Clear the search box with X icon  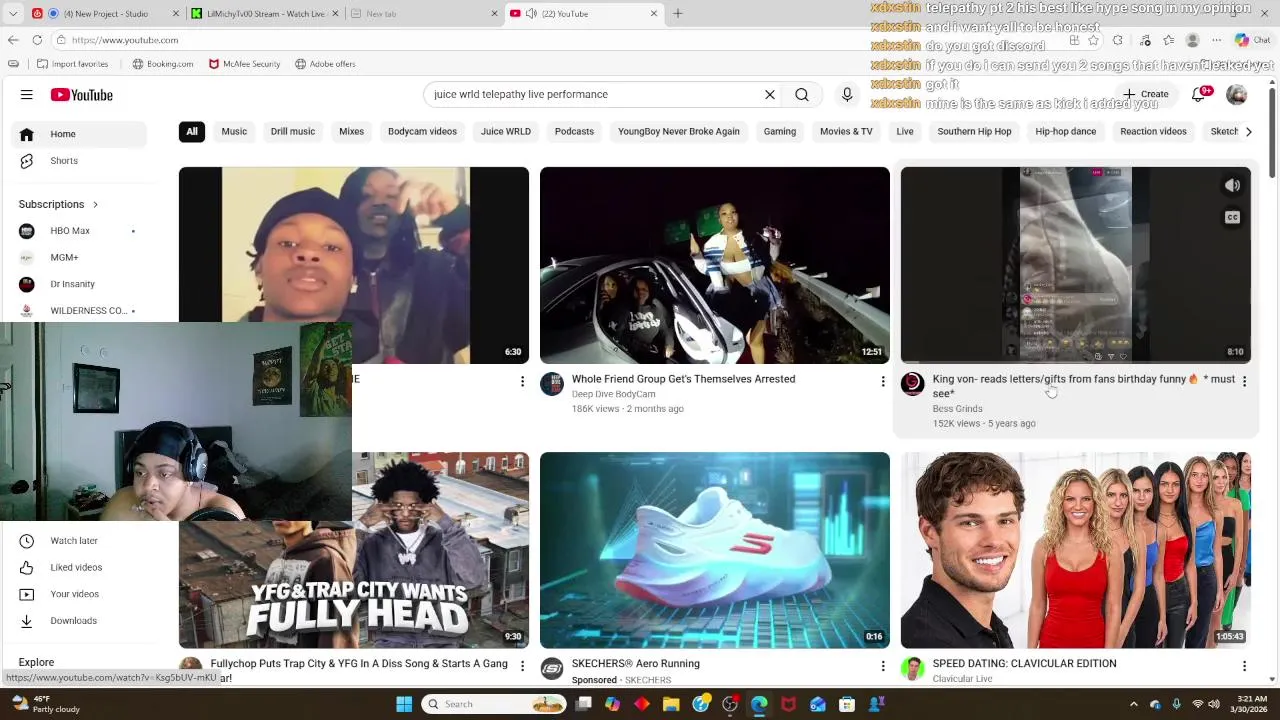(770, 95)
